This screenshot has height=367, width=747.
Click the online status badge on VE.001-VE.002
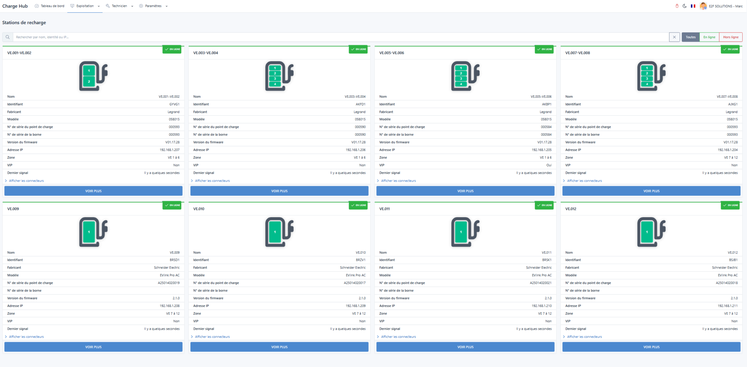[172, 49]
